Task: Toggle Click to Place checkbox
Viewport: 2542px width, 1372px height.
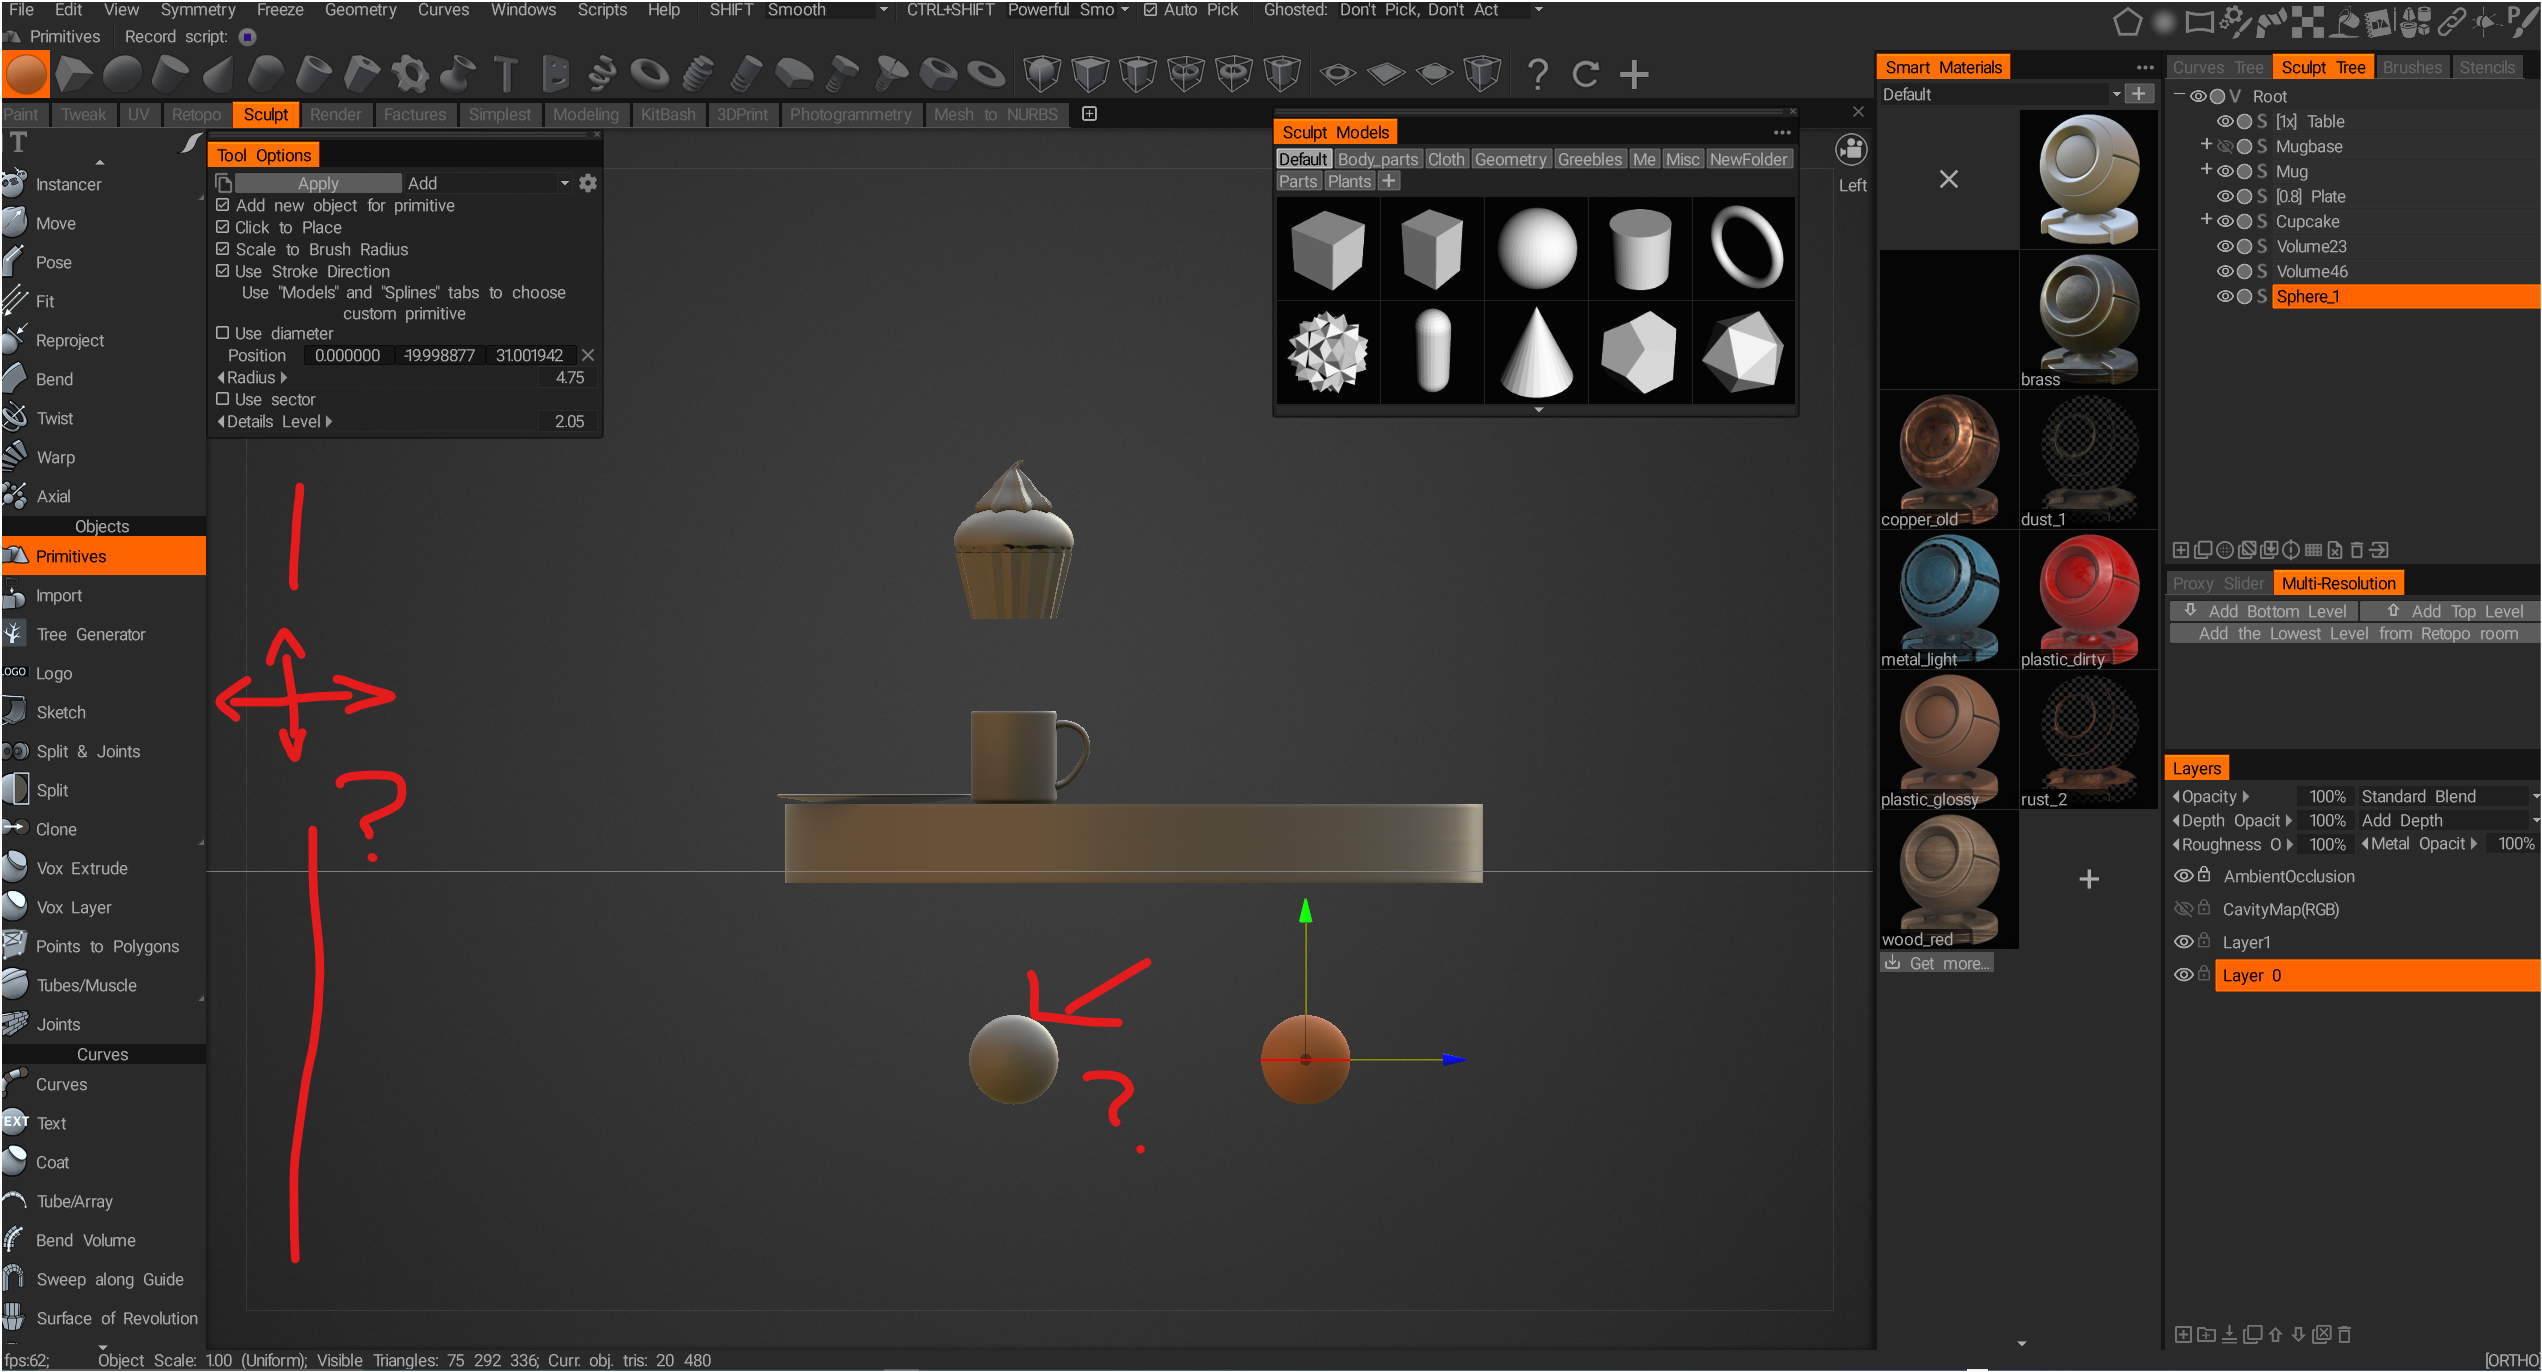Action: 223,227
